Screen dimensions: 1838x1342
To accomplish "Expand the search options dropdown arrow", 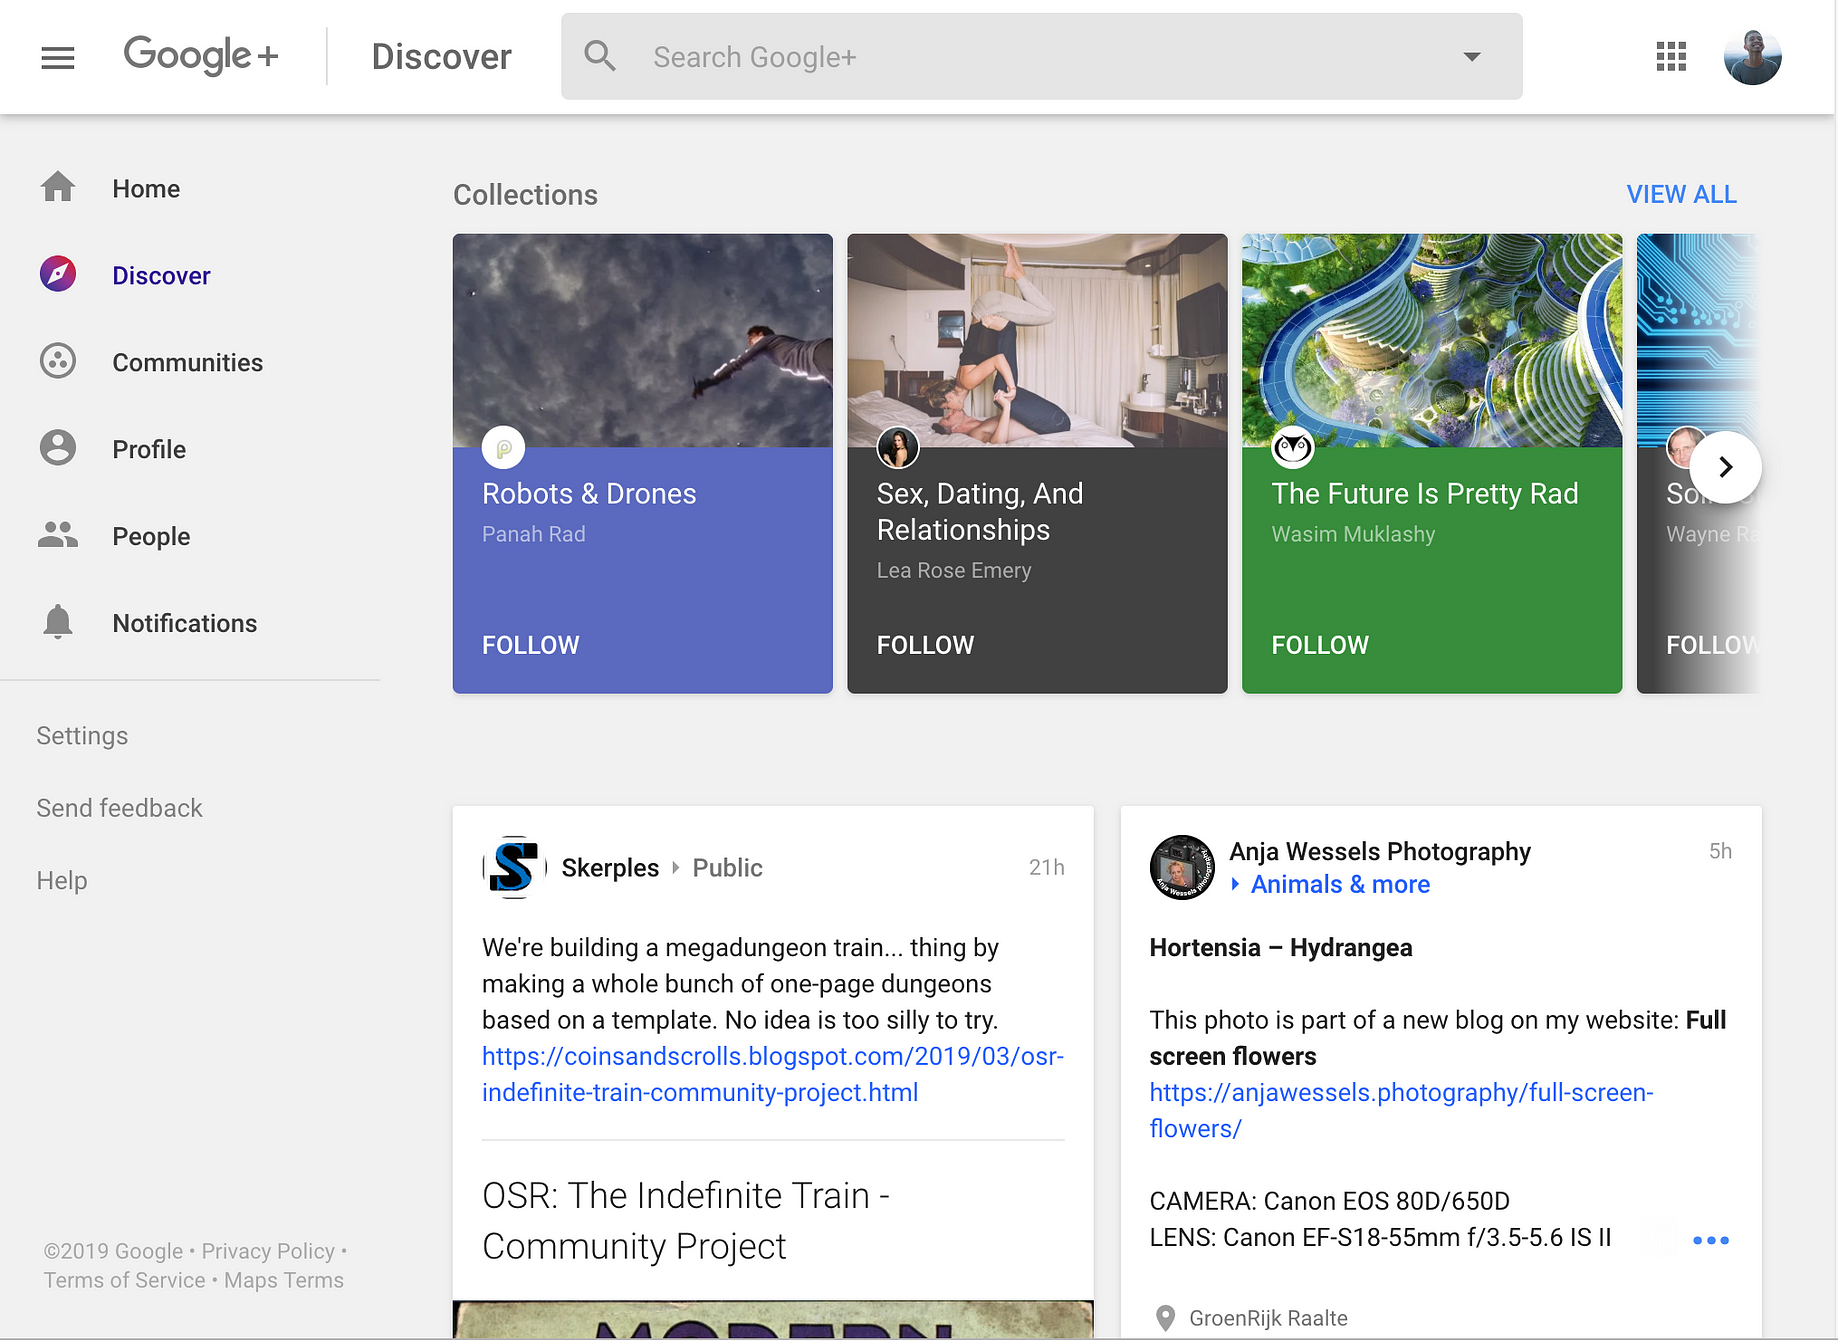I will coord(1472,57).
